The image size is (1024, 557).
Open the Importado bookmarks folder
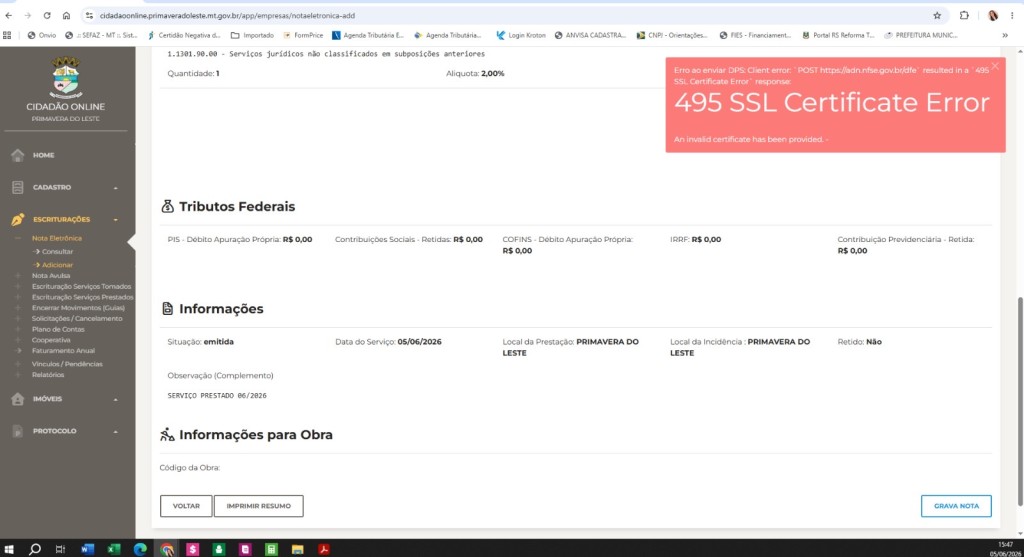(252, 35)
